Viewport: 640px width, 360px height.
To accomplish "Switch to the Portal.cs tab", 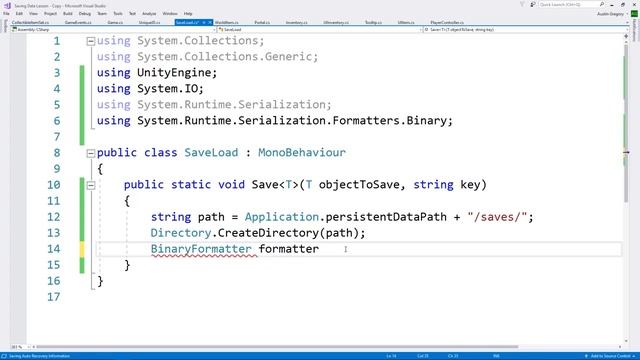I will click(x=262, y=22).
